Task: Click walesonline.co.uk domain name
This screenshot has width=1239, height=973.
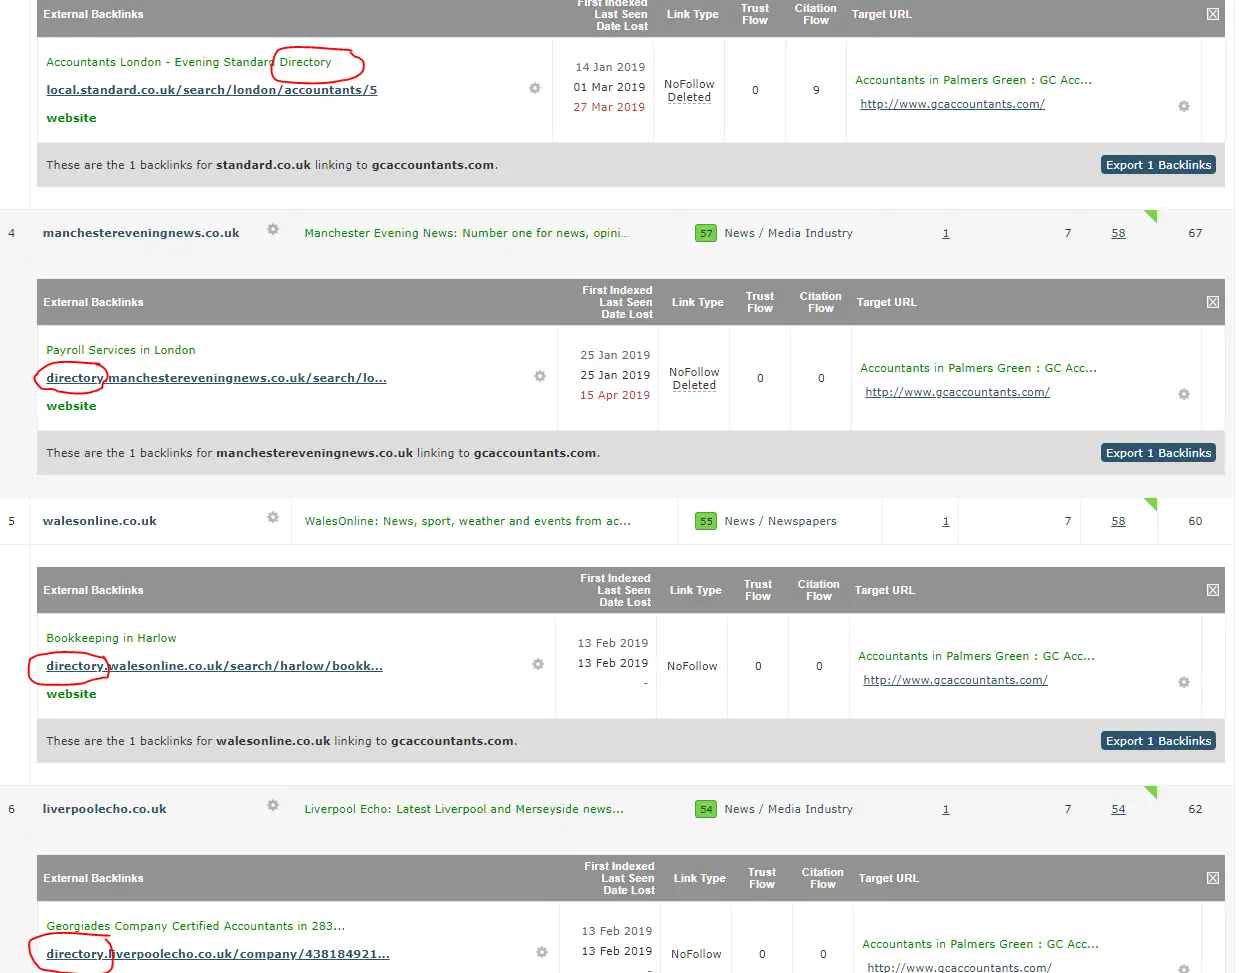Action: point(99,521)
